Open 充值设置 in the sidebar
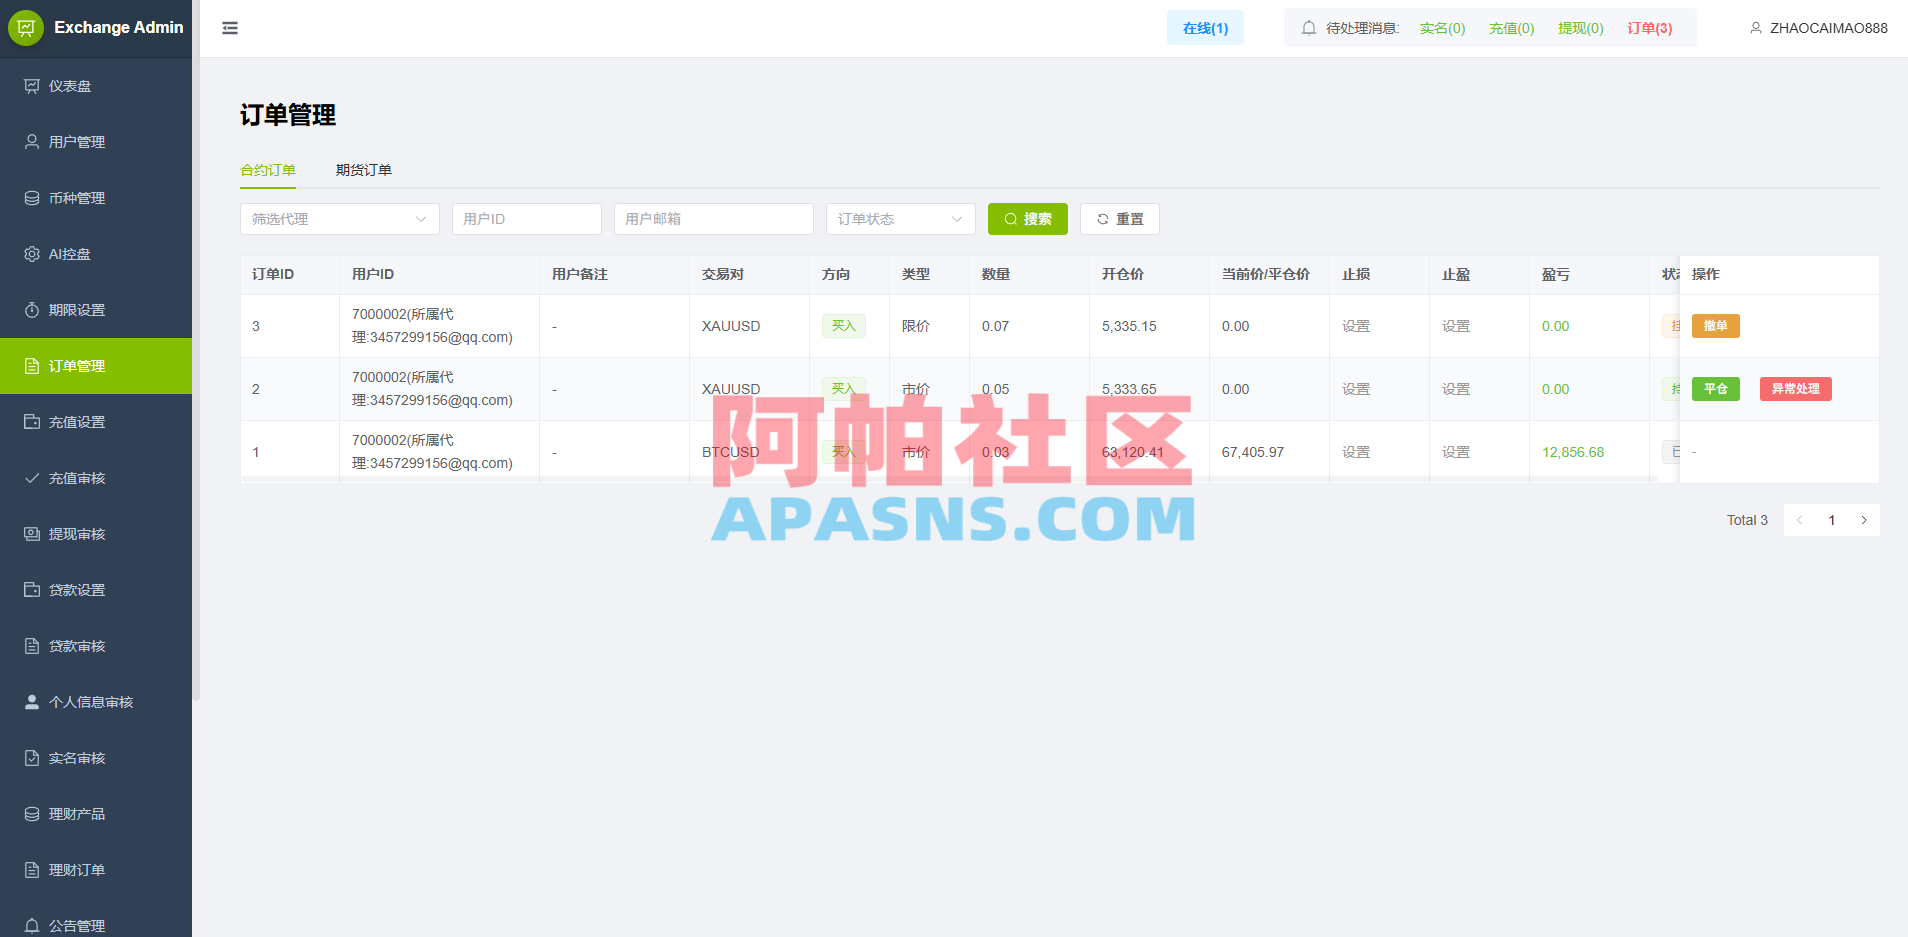1908x937 pixels. (x=96, y=422)
